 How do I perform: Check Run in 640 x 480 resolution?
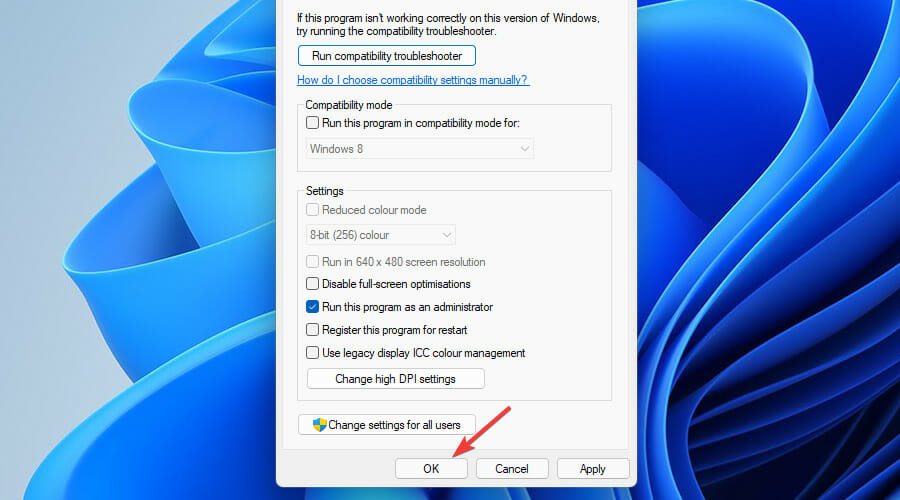312,262
